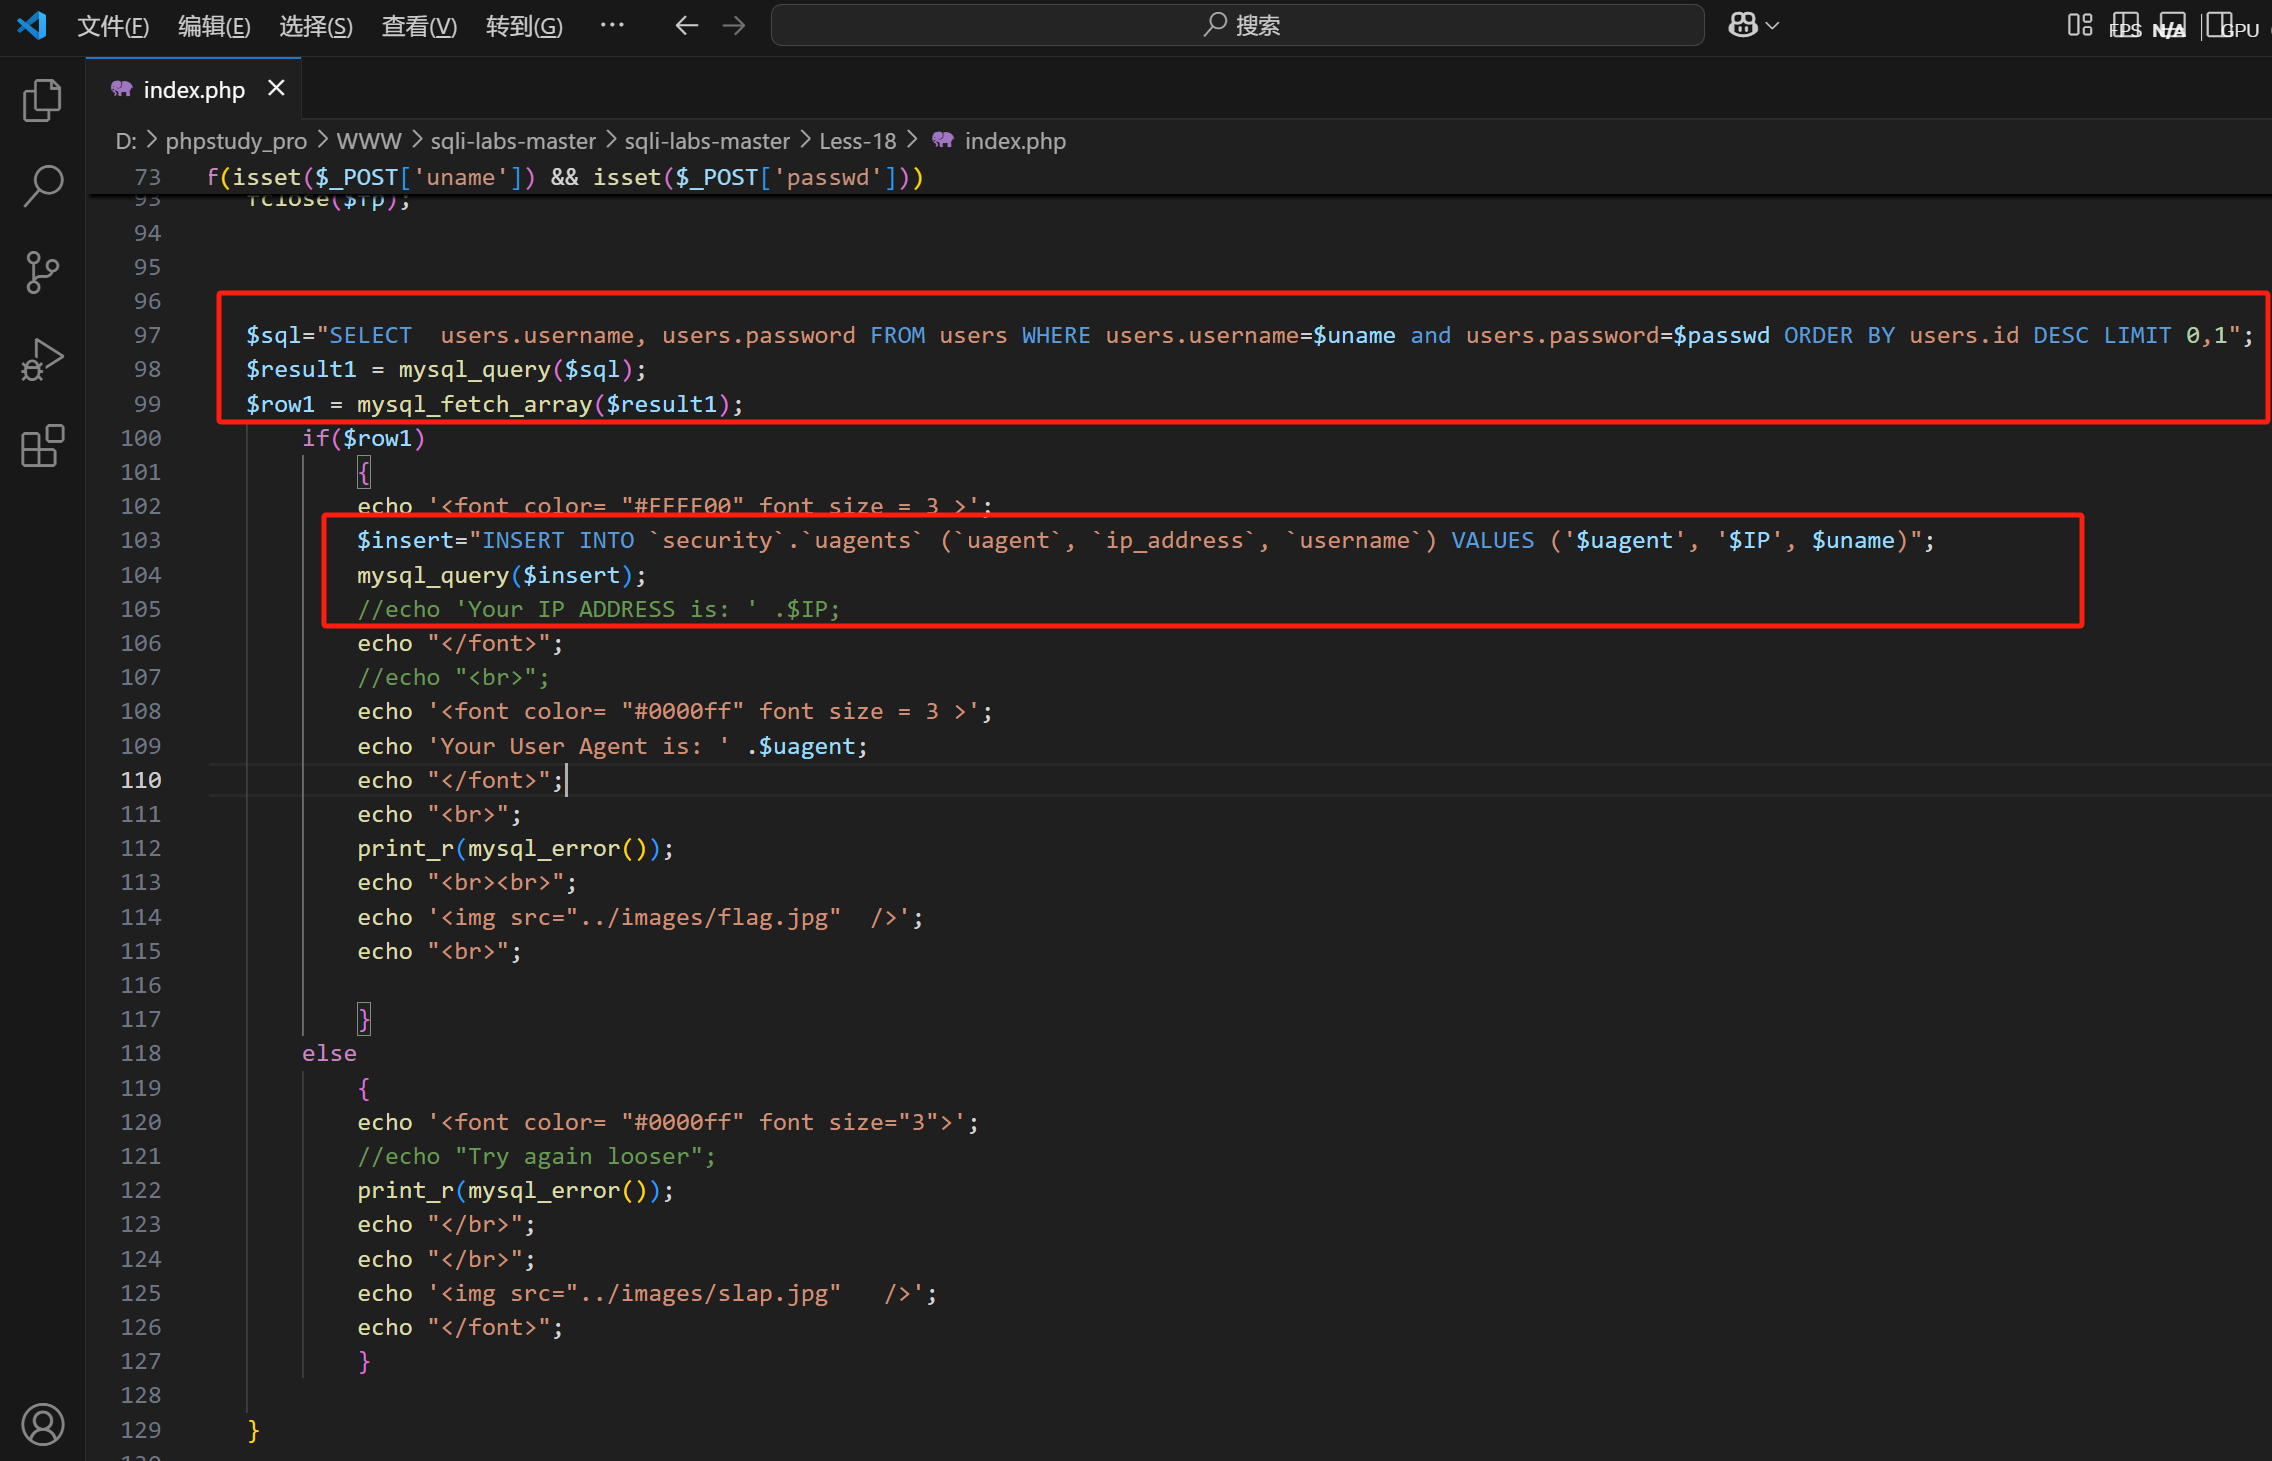Open Source Control view
2272x1461 pixels.
[x=42, y=272]
